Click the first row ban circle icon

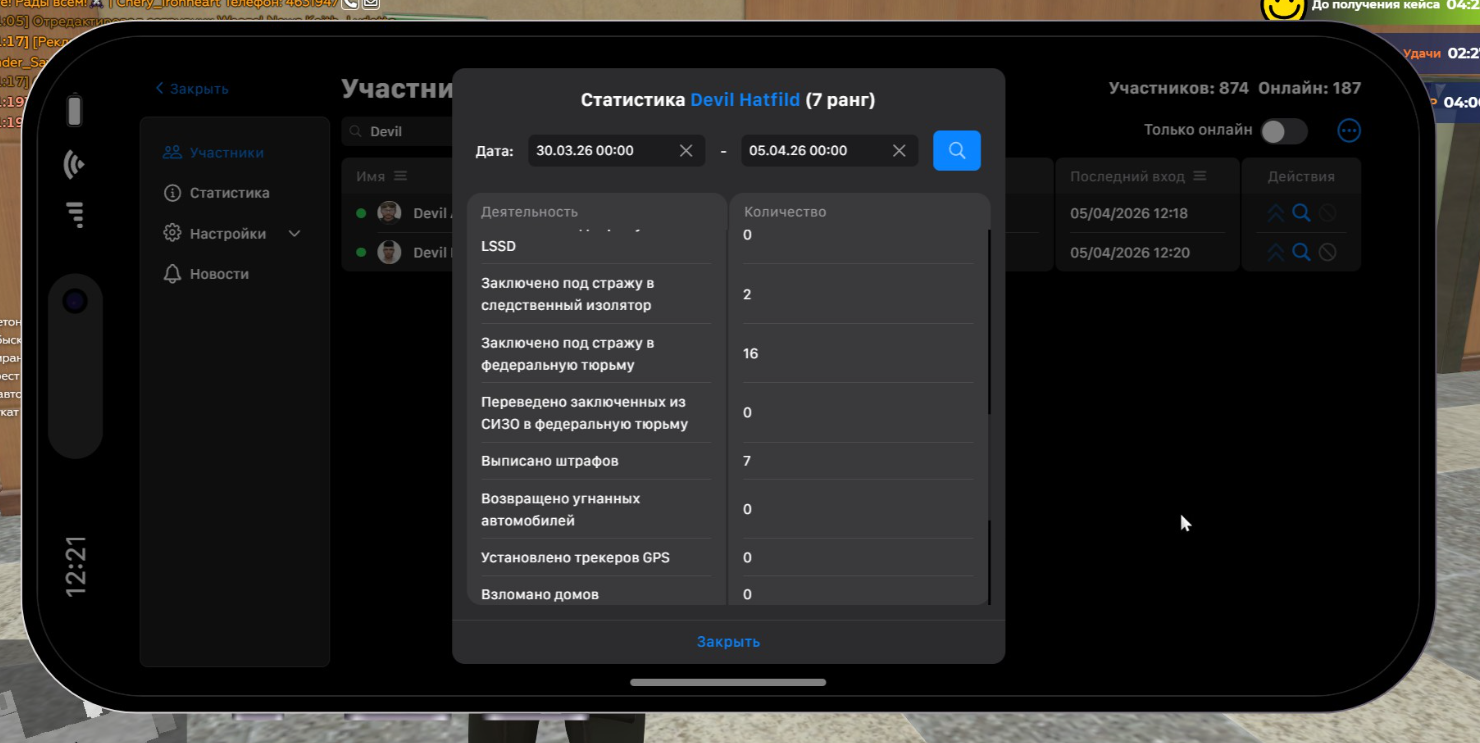[1327, 213]
